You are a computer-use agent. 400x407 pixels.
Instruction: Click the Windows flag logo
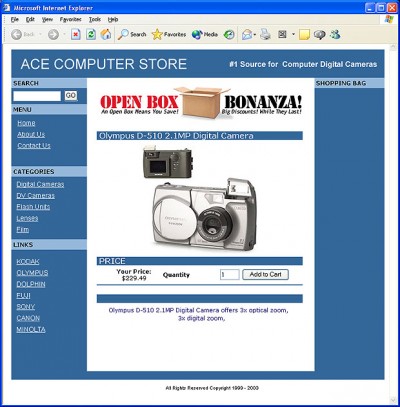389,19
